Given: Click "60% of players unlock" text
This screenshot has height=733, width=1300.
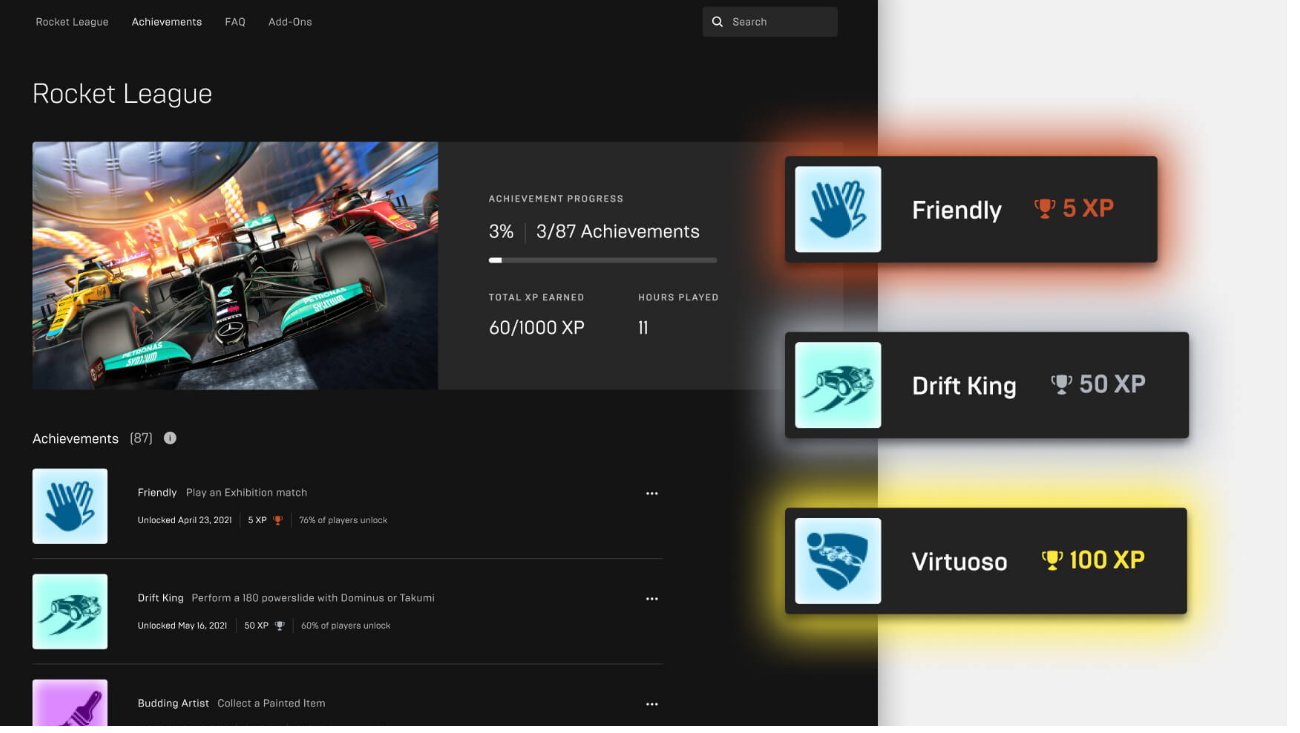Looking at the screenshot, I should coord(346,626).
